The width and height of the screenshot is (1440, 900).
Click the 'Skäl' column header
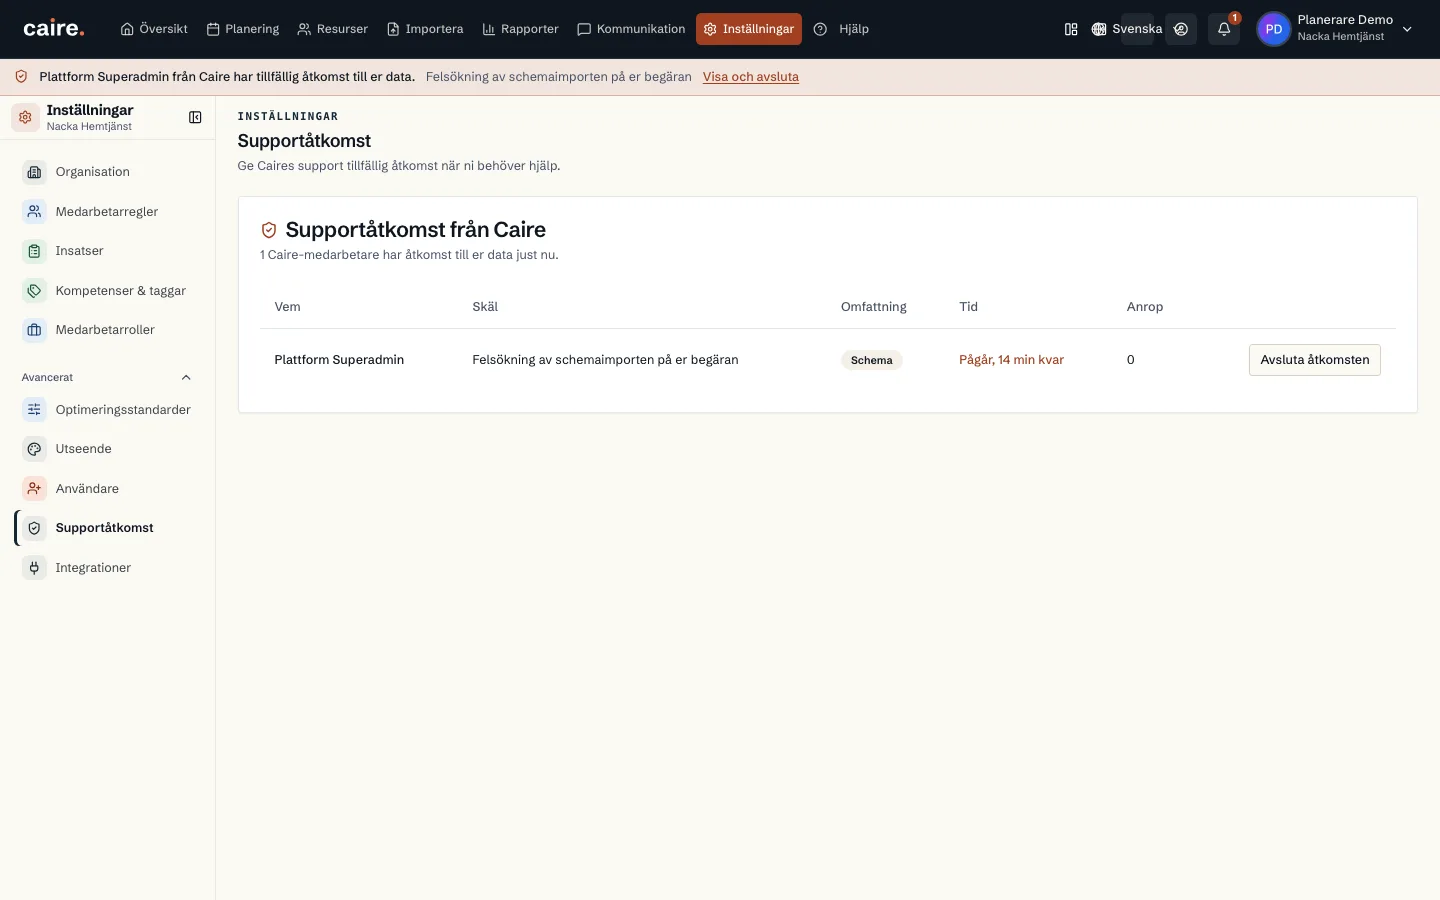coord(485,307)
